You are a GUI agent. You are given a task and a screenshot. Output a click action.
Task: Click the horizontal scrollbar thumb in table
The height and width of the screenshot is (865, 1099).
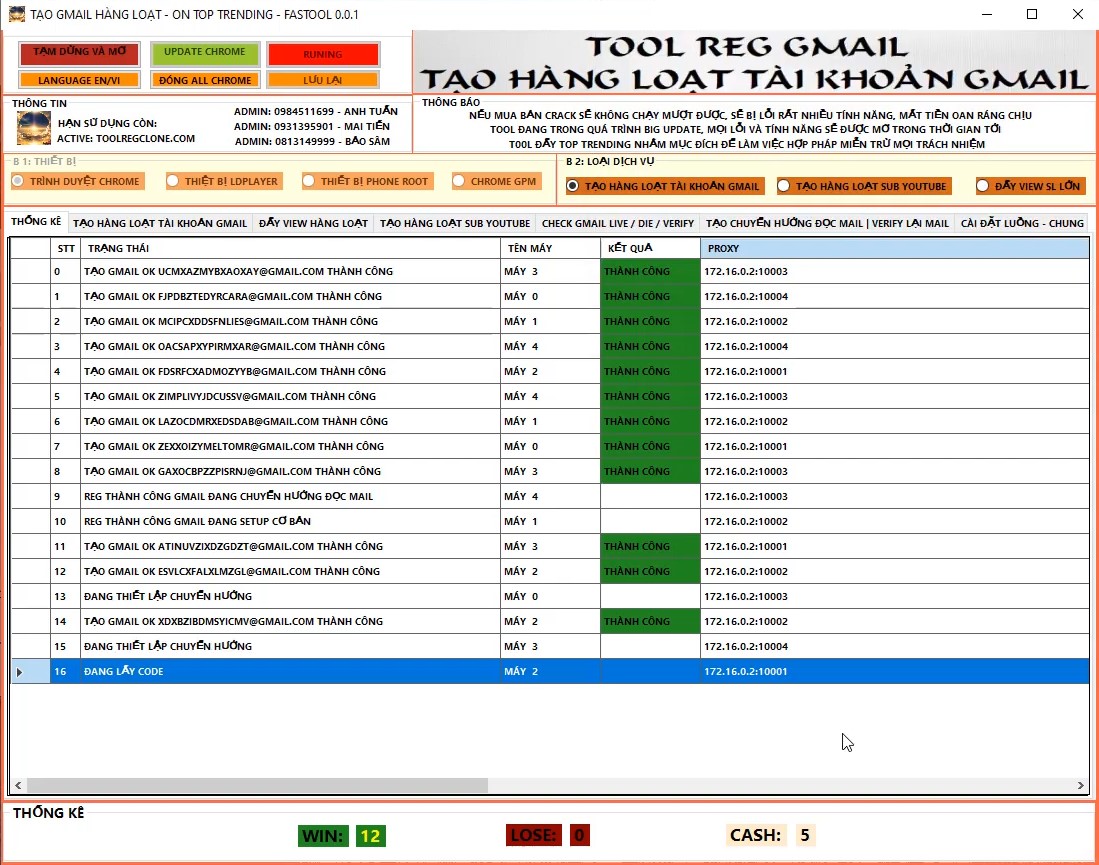256,786
